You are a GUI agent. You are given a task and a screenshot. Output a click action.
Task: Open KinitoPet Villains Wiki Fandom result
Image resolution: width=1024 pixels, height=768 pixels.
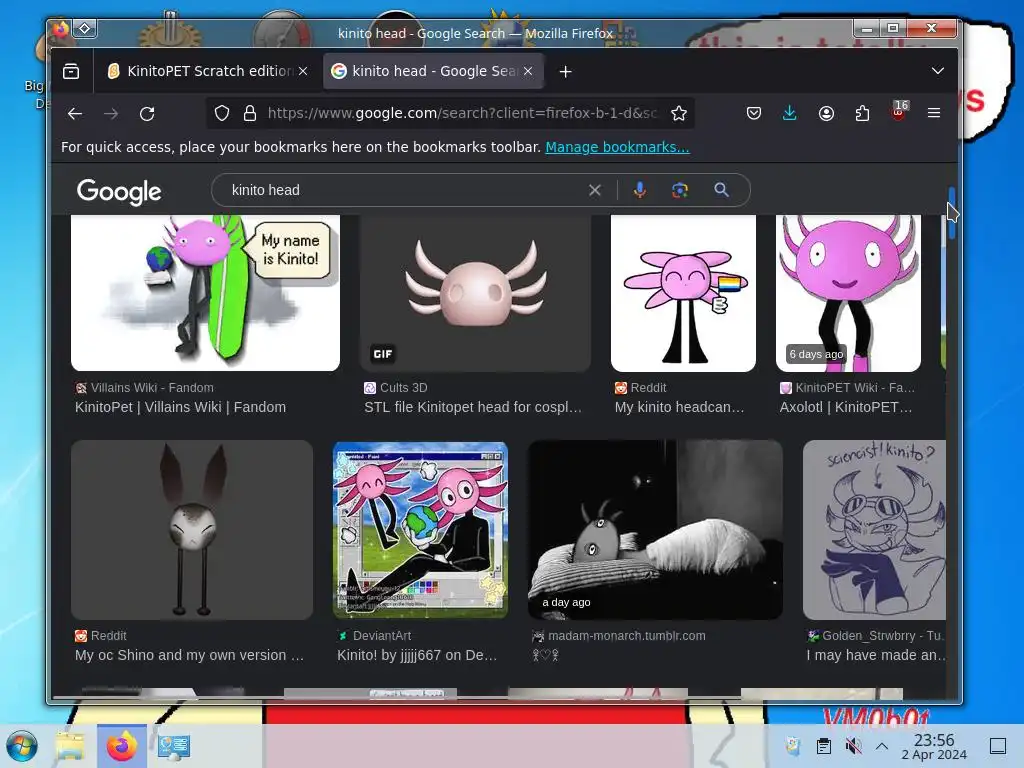click(x=180, y=407)
